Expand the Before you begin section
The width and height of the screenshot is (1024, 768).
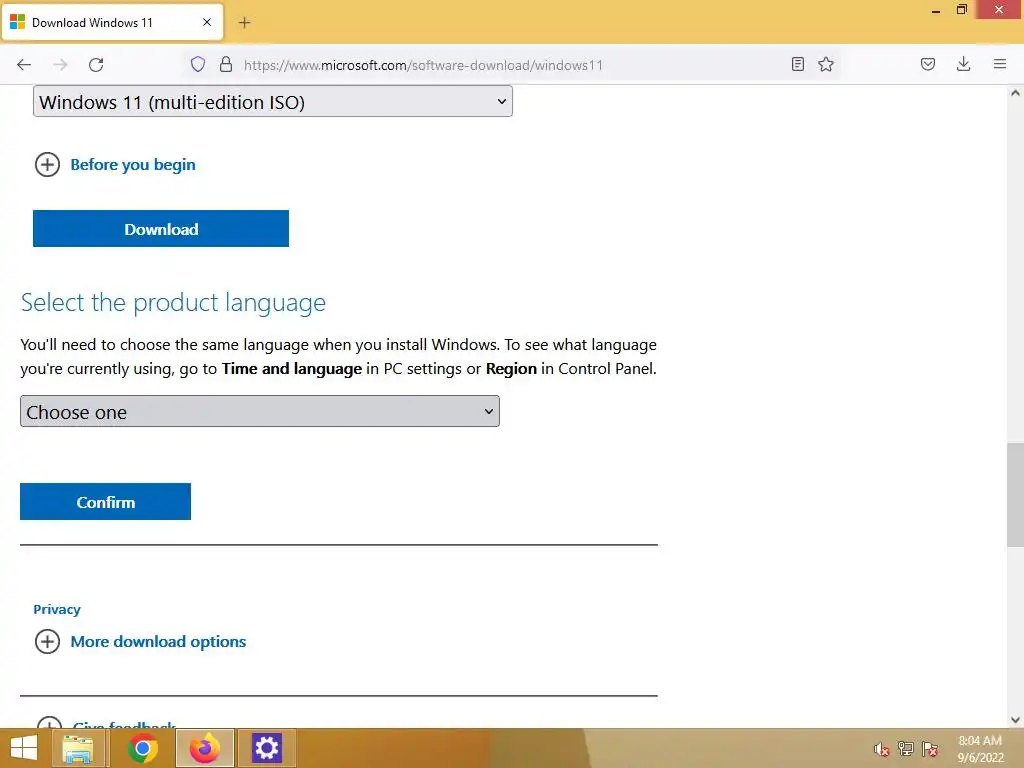[x=47, y=165]
